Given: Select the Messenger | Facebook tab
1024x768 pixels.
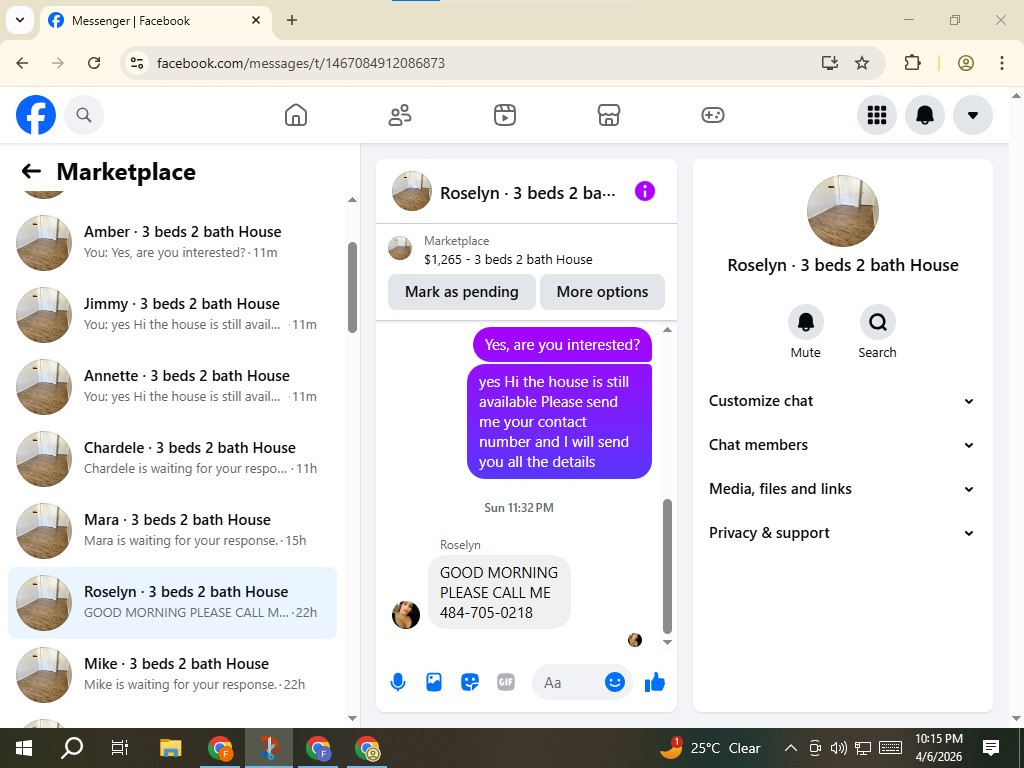Looking at the screenshot, I should click(157, 21).
